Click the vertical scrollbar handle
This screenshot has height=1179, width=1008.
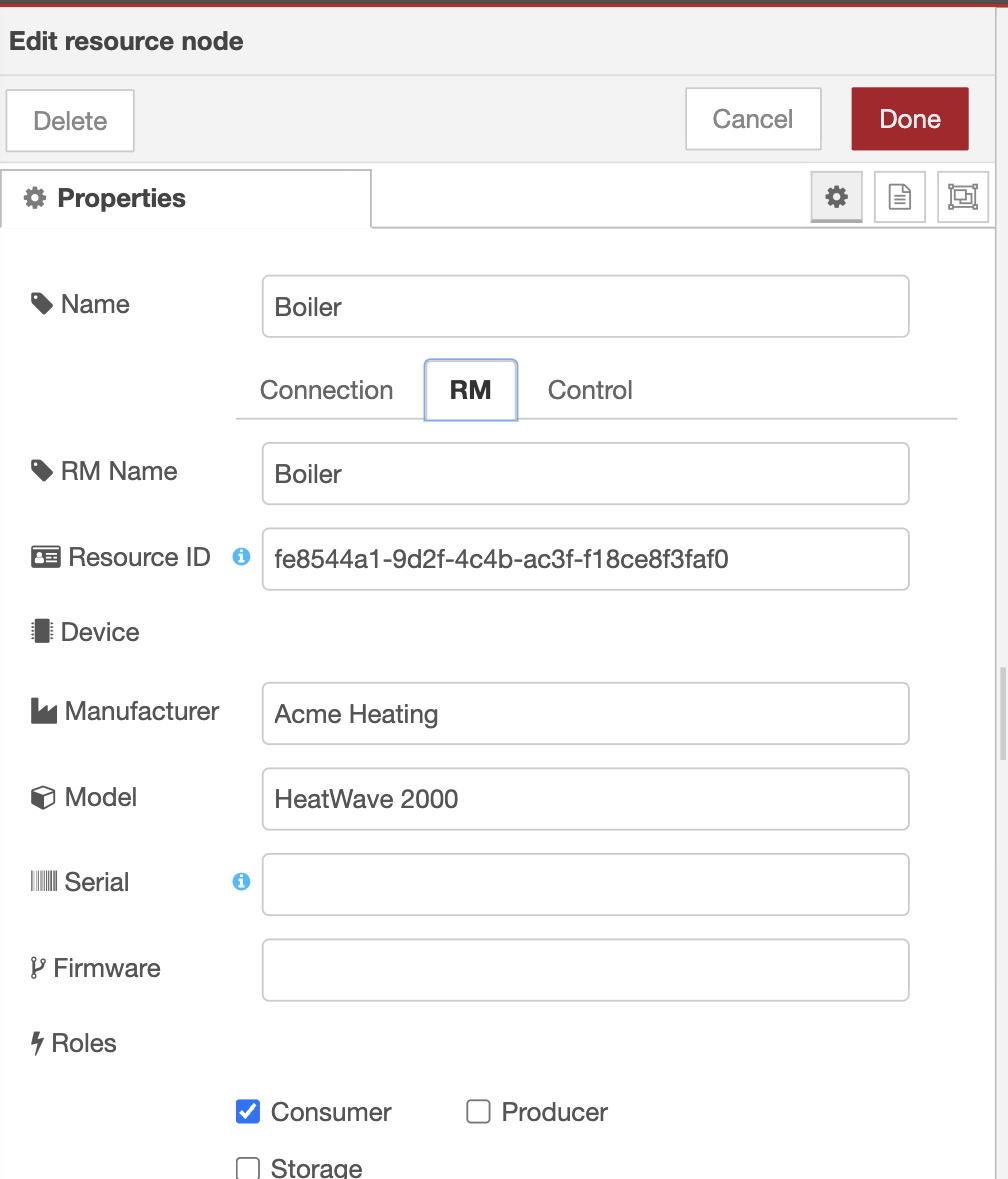1002,714
